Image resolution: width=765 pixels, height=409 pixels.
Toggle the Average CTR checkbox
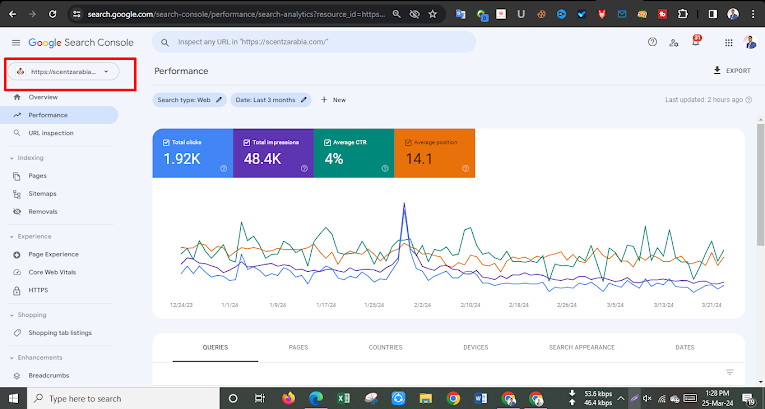[x=327, y=143]
